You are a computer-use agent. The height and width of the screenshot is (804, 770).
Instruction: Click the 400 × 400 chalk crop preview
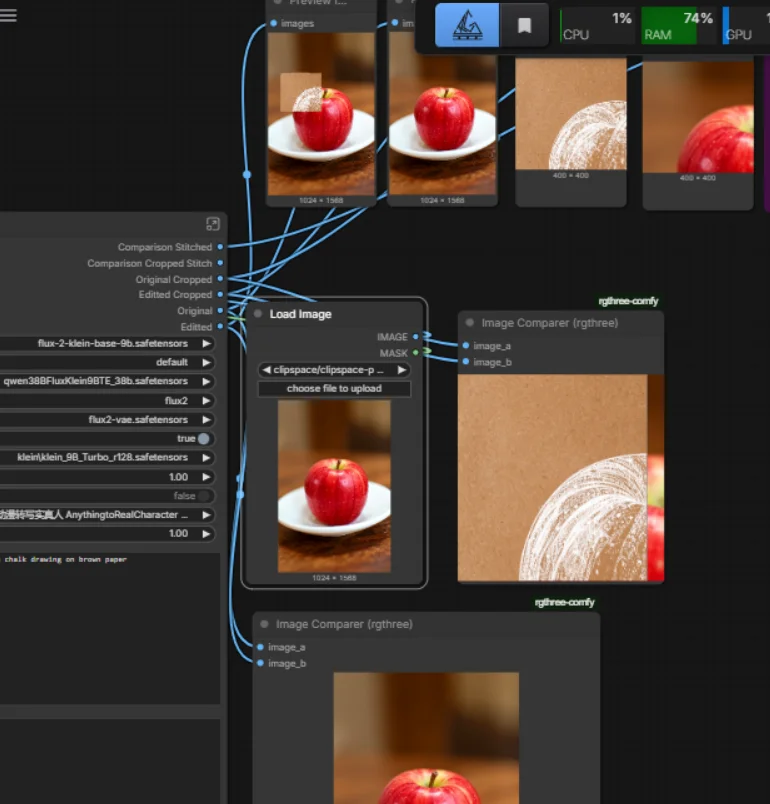pyautogui.click(x=571, y=114)
